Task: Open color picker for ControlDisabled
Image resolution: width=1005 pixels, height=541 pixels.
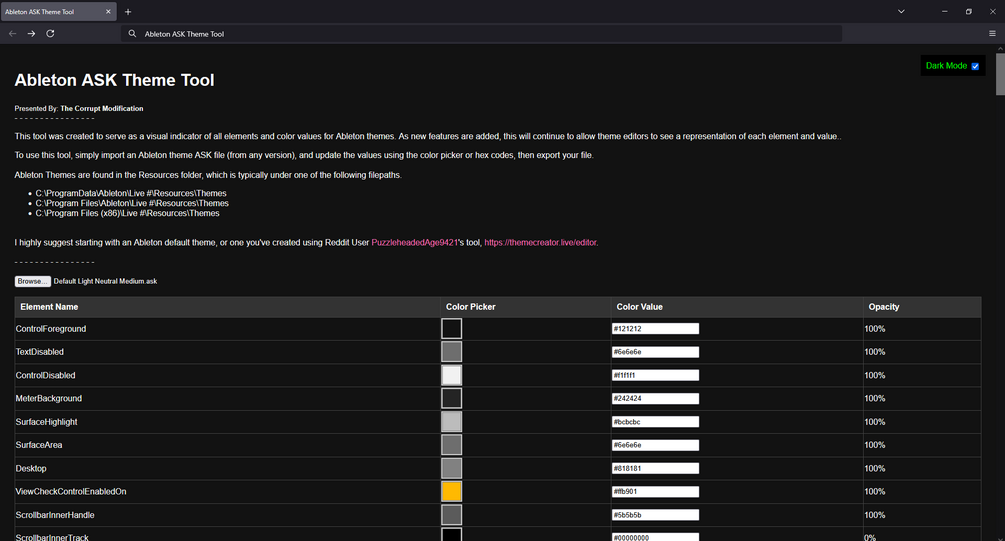Action: click(451, 375)
